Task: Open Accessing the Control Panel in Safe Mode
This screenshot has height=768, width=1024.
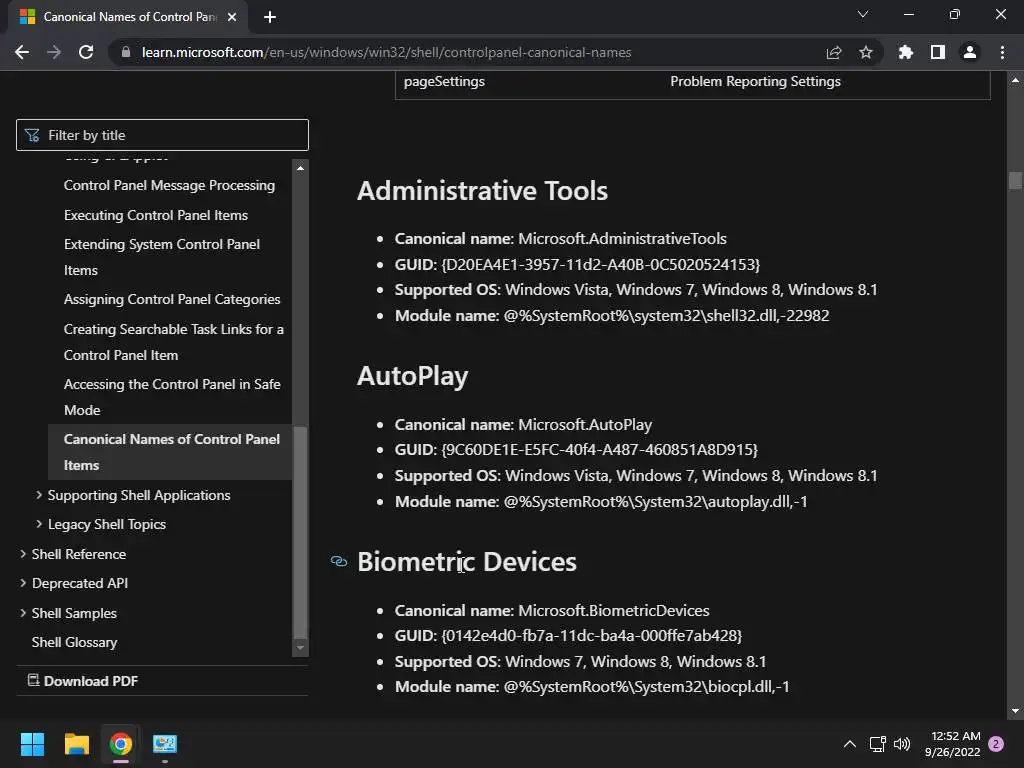Action: 172,397
